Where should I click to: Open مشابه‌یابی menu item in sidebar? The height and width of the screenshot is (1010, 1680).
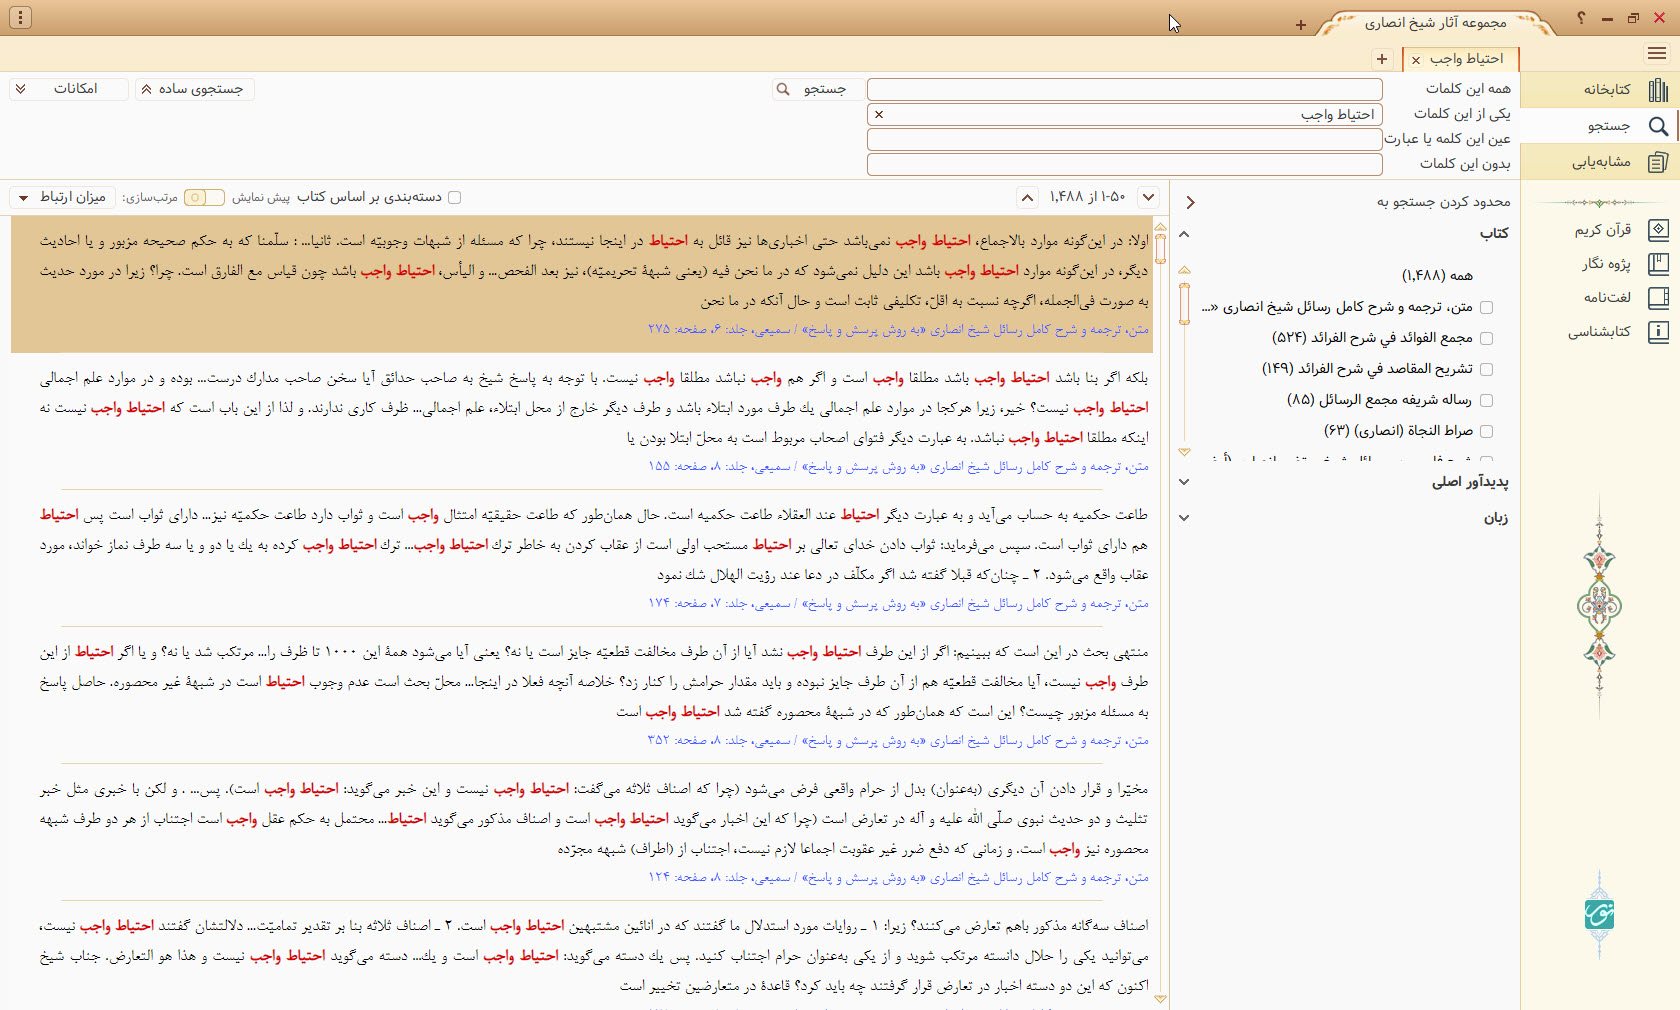(x=1601, y=162)
